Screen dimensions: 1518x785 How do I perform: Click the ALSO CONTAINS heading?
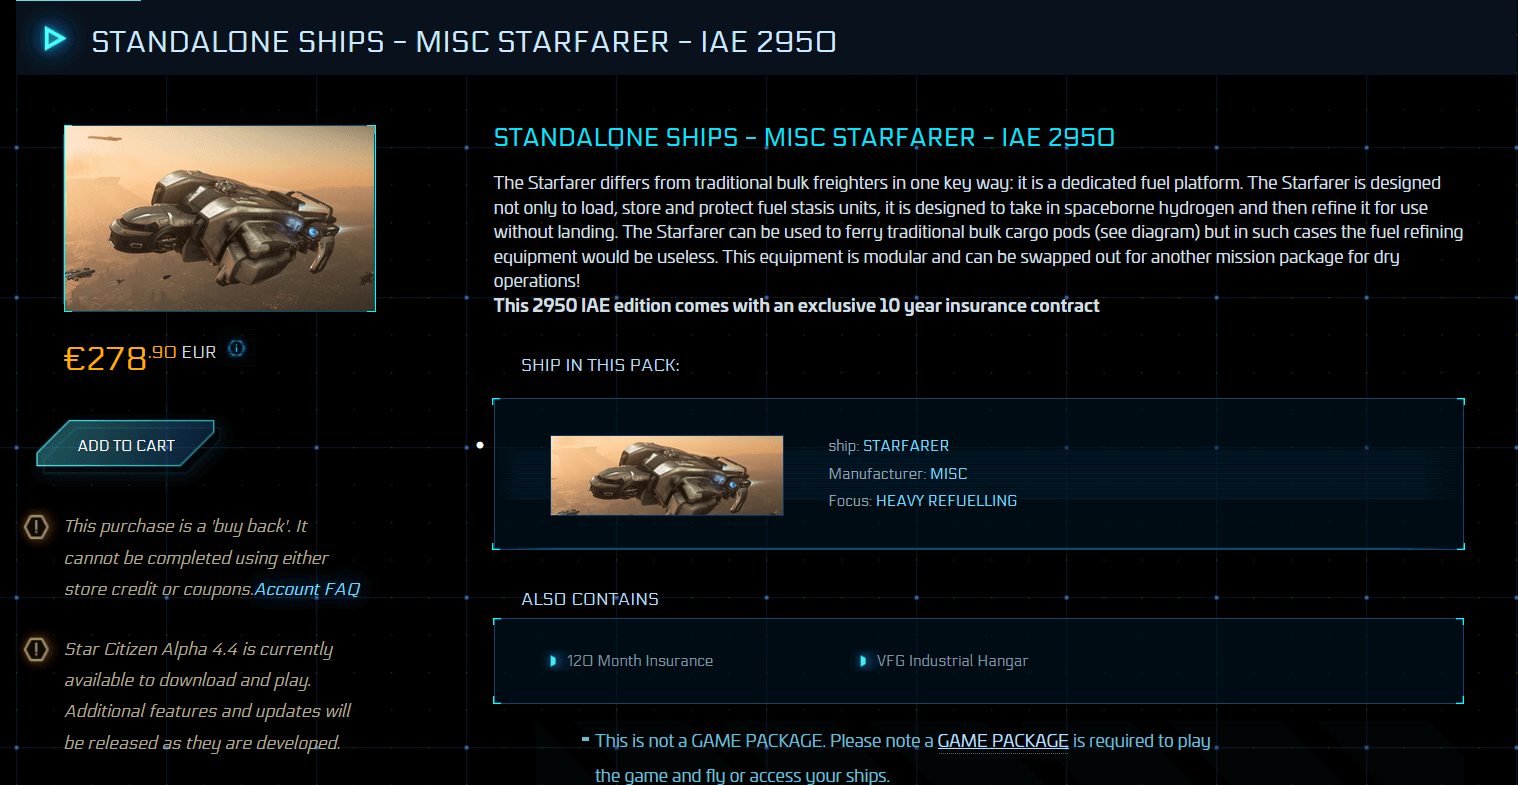[590, 599]
